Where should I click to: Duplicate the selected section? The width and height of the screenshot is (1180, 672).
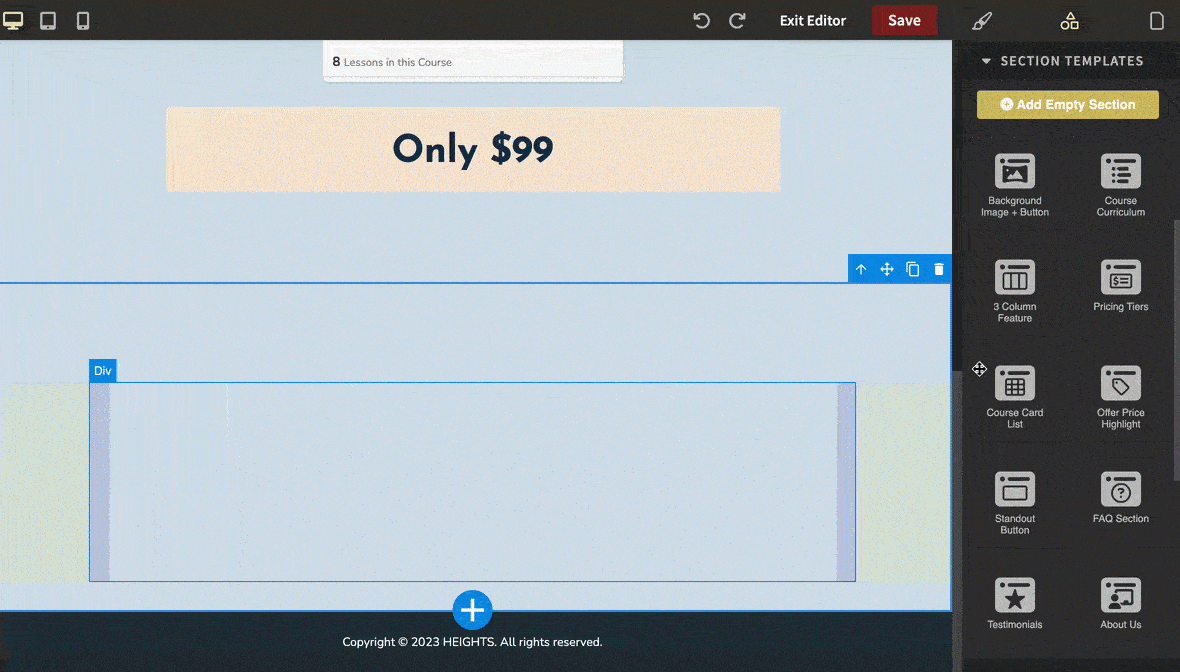[913, 269]
